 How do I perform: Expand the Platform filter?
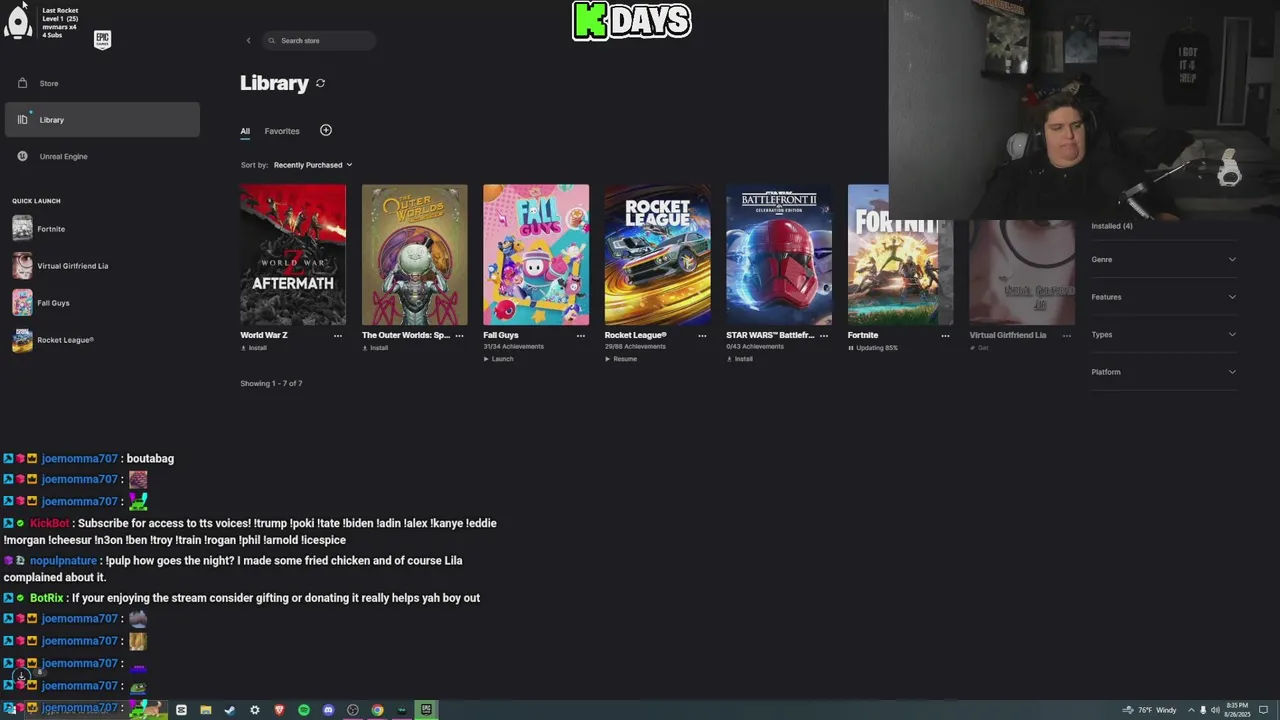click(1164, 372)
